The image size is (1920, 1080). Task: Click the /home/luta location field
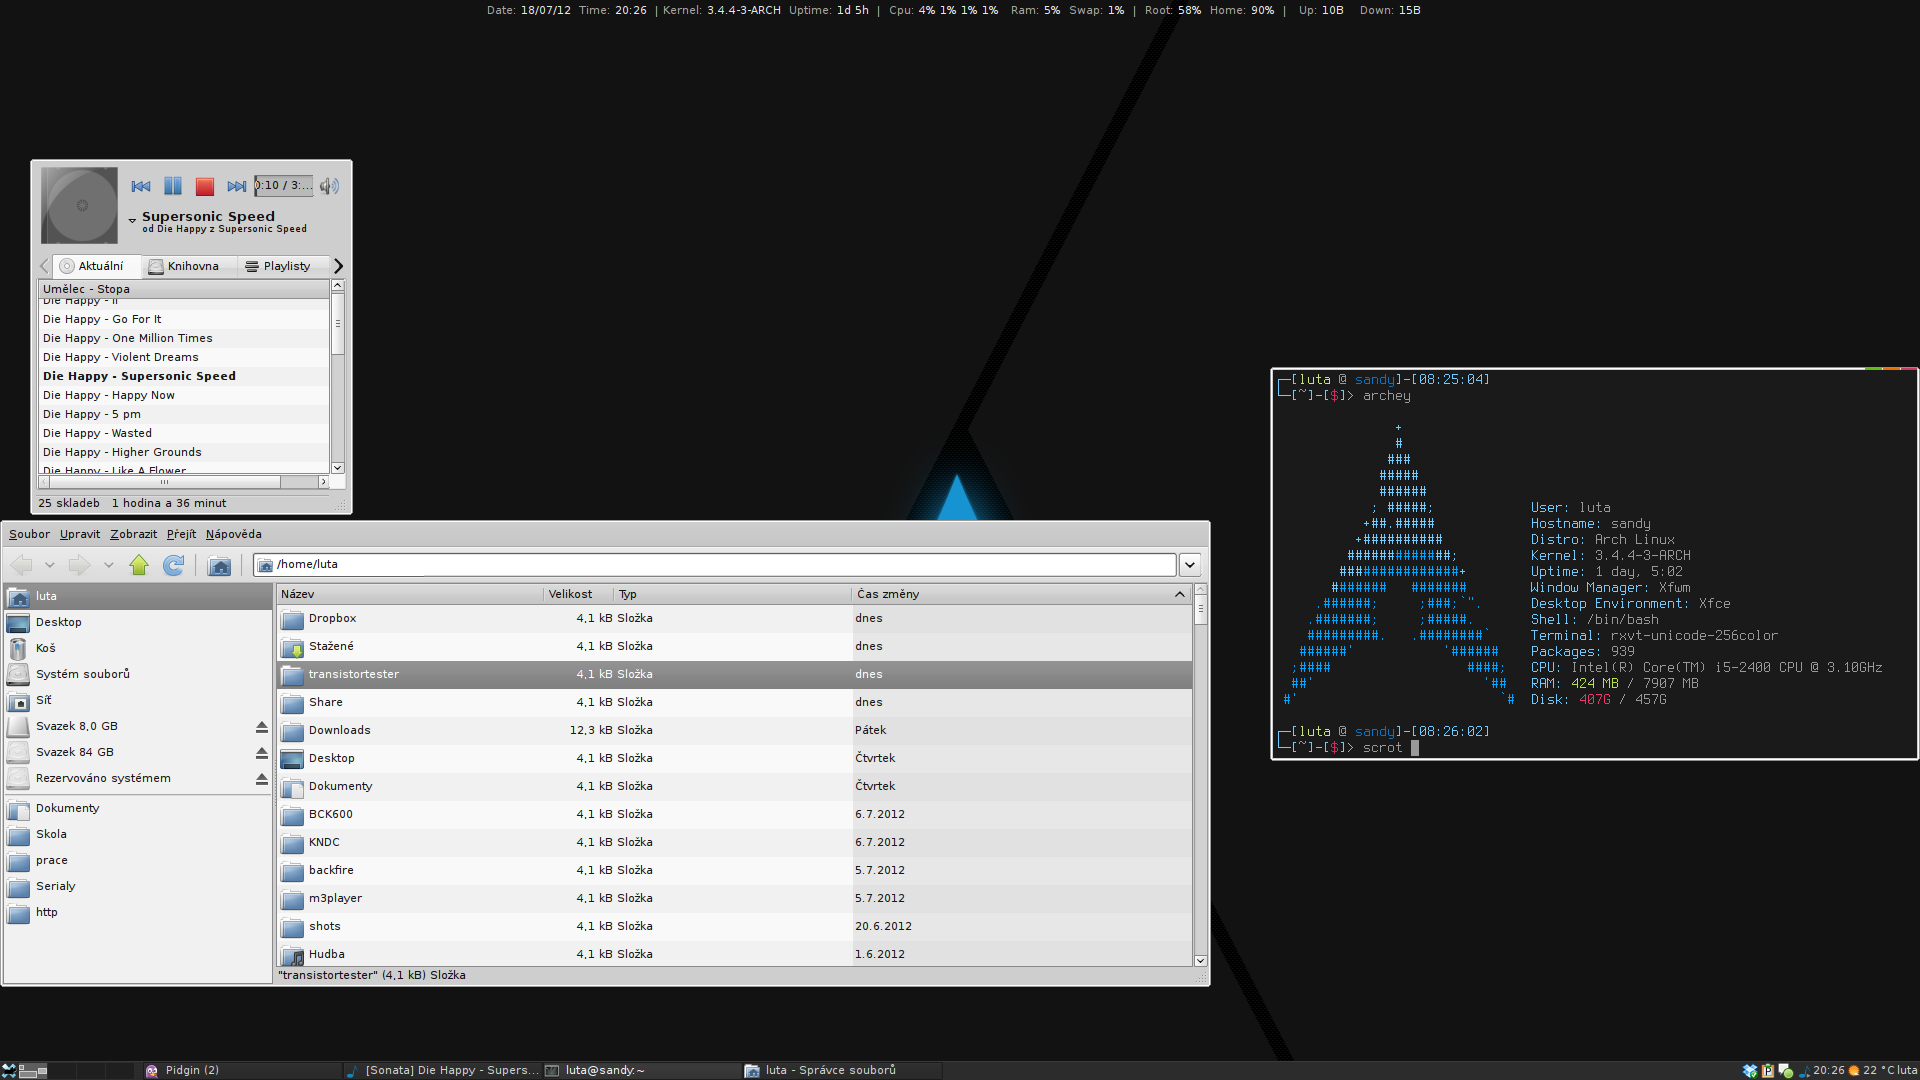click(x=715, y=565)
